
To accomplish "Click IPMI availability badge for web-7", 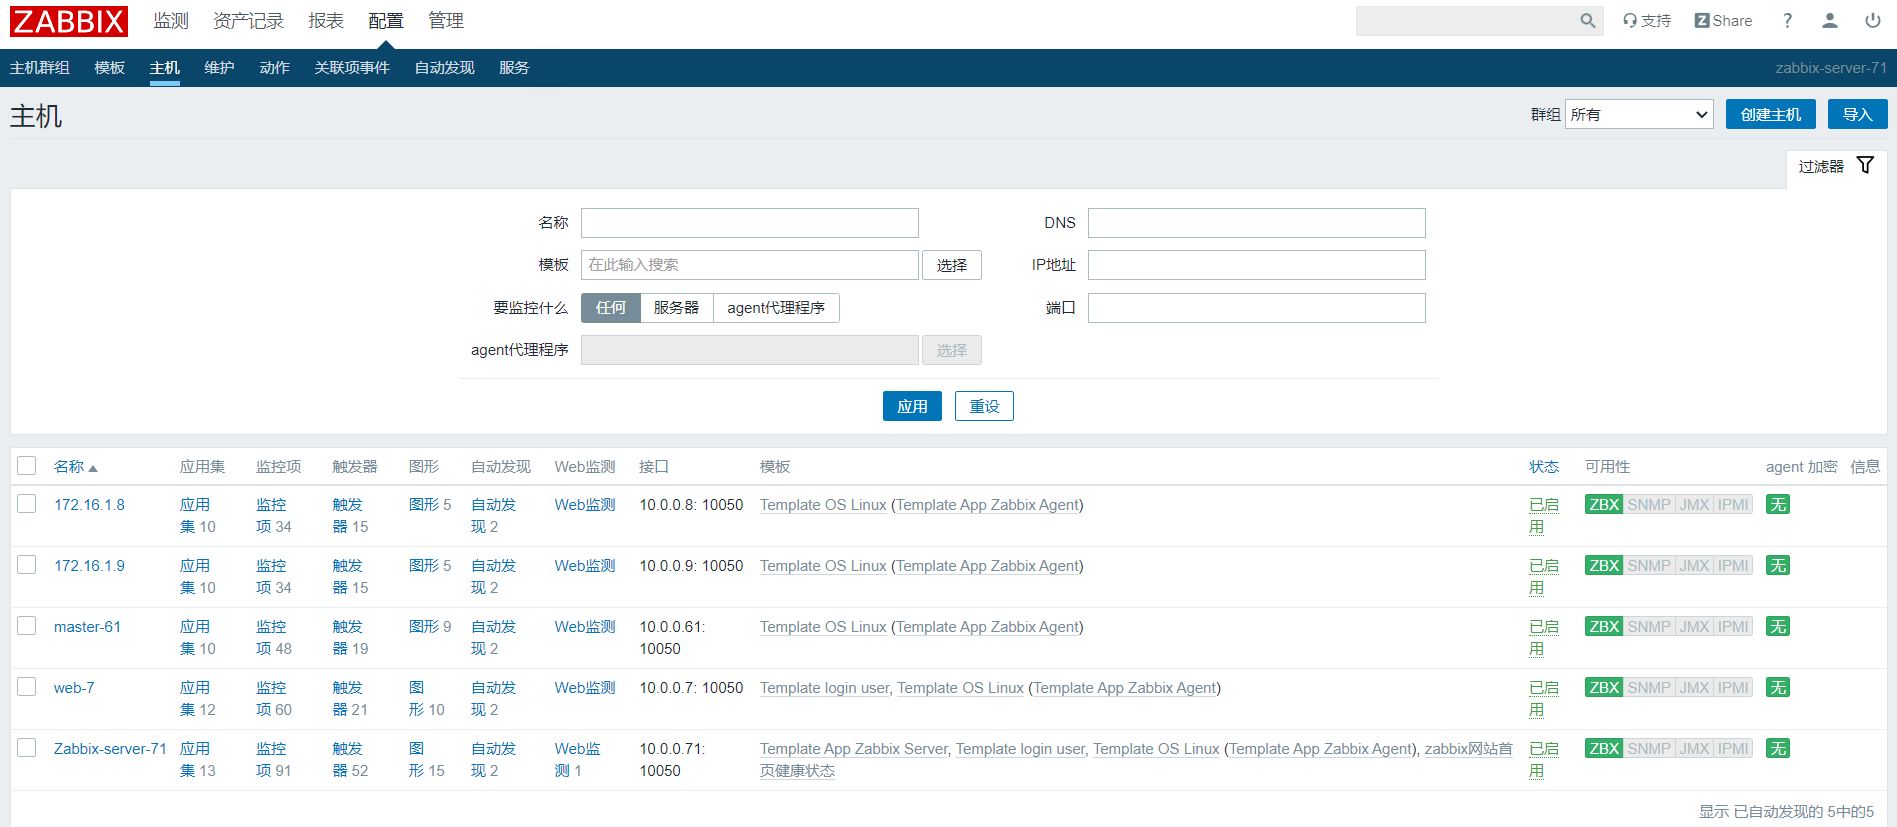I will pos(1733,688).
